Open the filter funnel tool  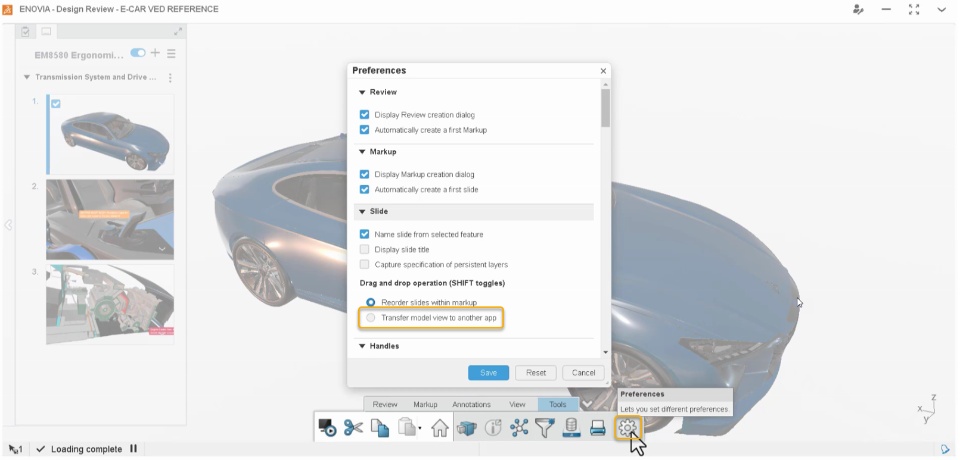[545, 428]
